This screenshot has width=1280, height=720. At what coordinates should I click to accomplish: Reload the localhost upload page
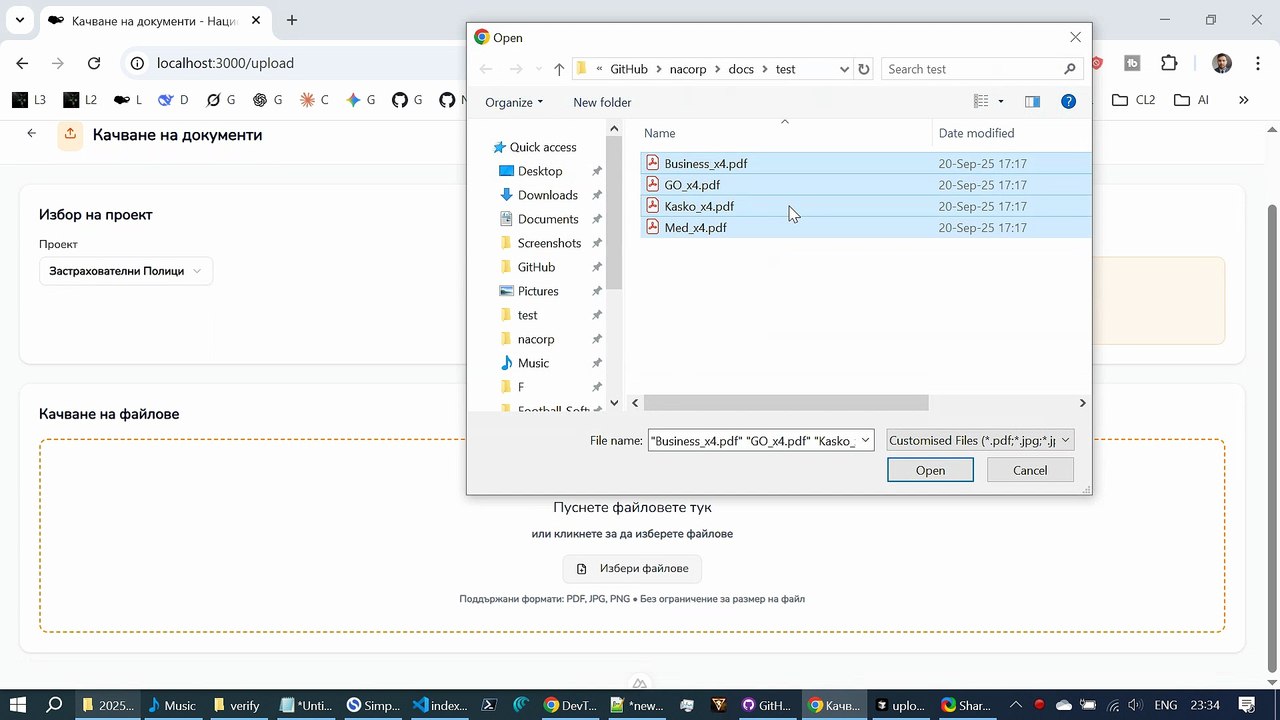click(94, 63)
